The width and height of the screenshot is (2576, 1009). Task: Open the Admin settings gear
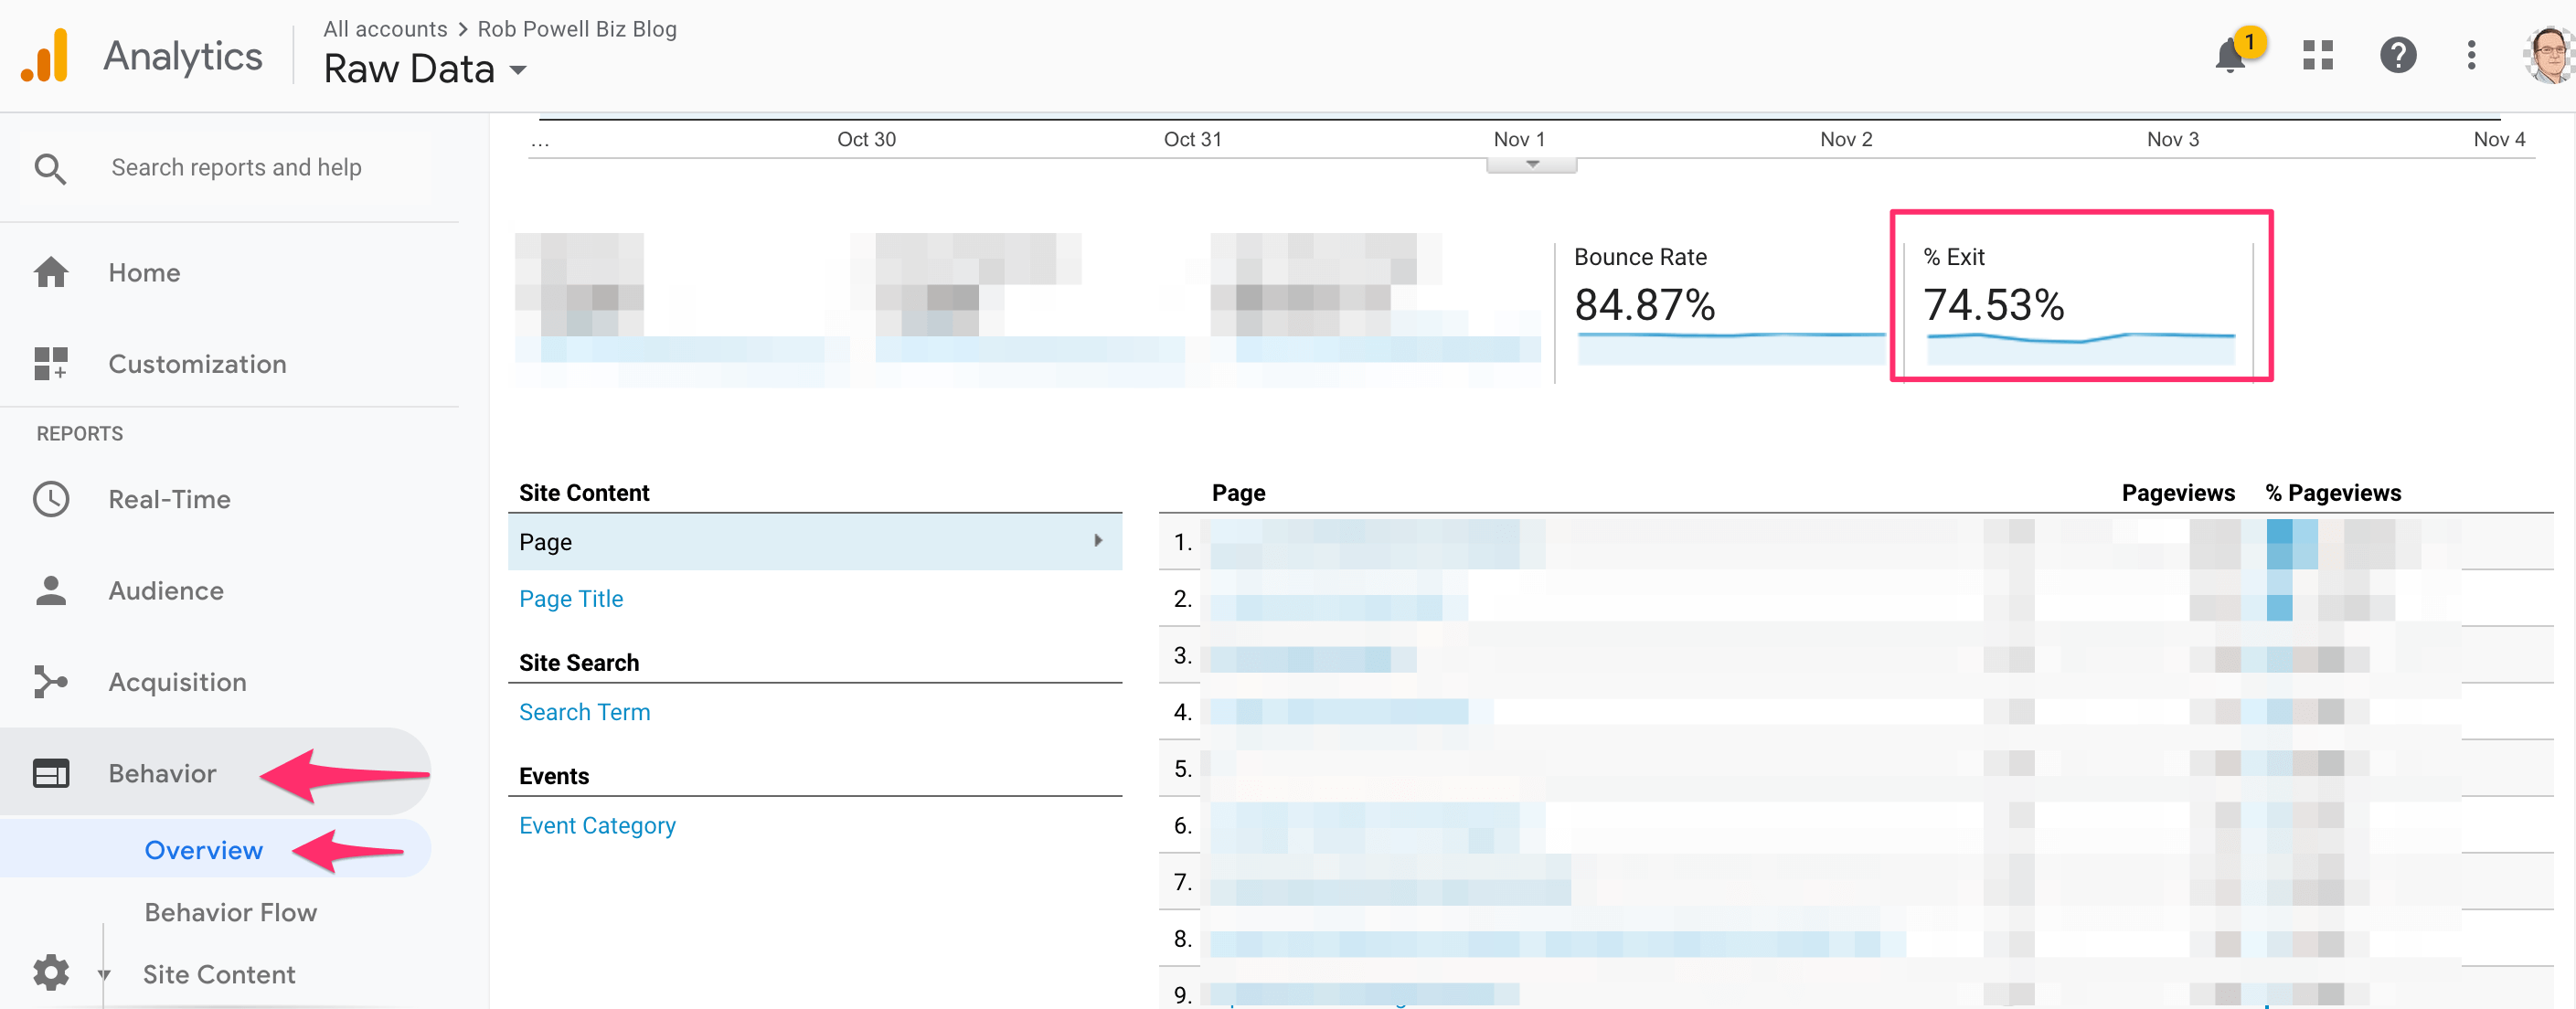[52, 972]
